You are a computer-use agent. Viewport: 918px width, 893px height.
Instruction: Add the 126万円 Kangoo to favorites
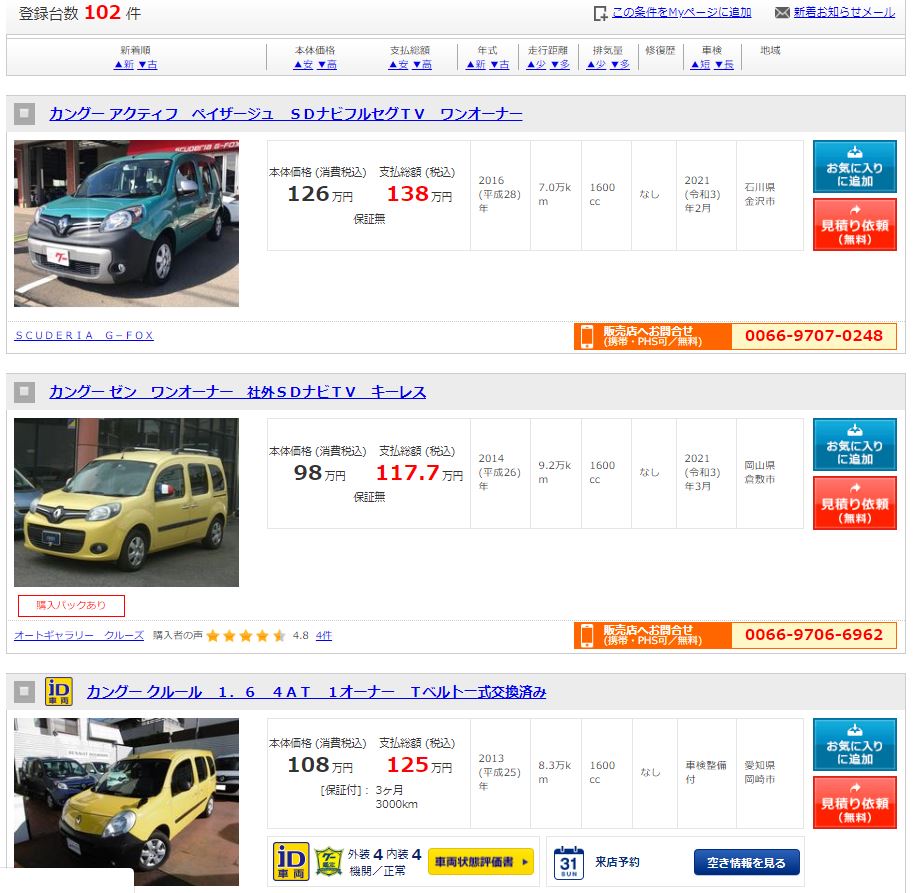click(x=855, y=166)
